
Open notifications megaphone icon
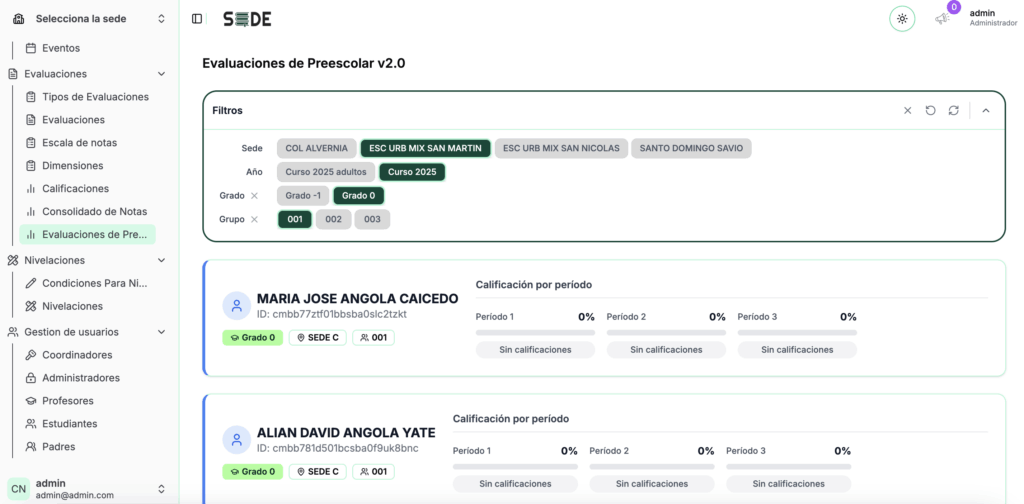coord(942,19)
